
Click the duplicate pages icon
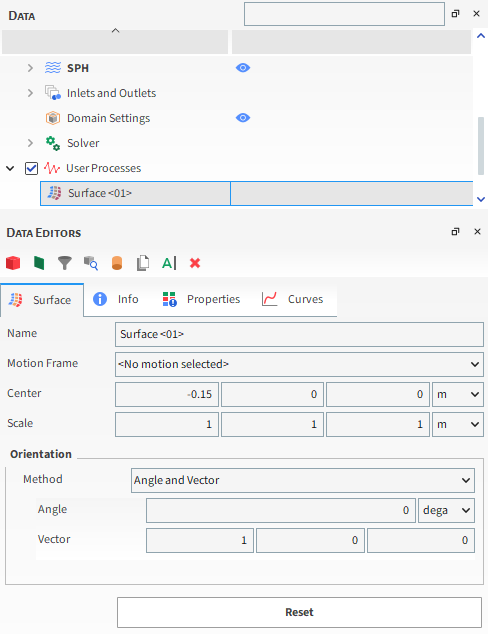point(143,263)
